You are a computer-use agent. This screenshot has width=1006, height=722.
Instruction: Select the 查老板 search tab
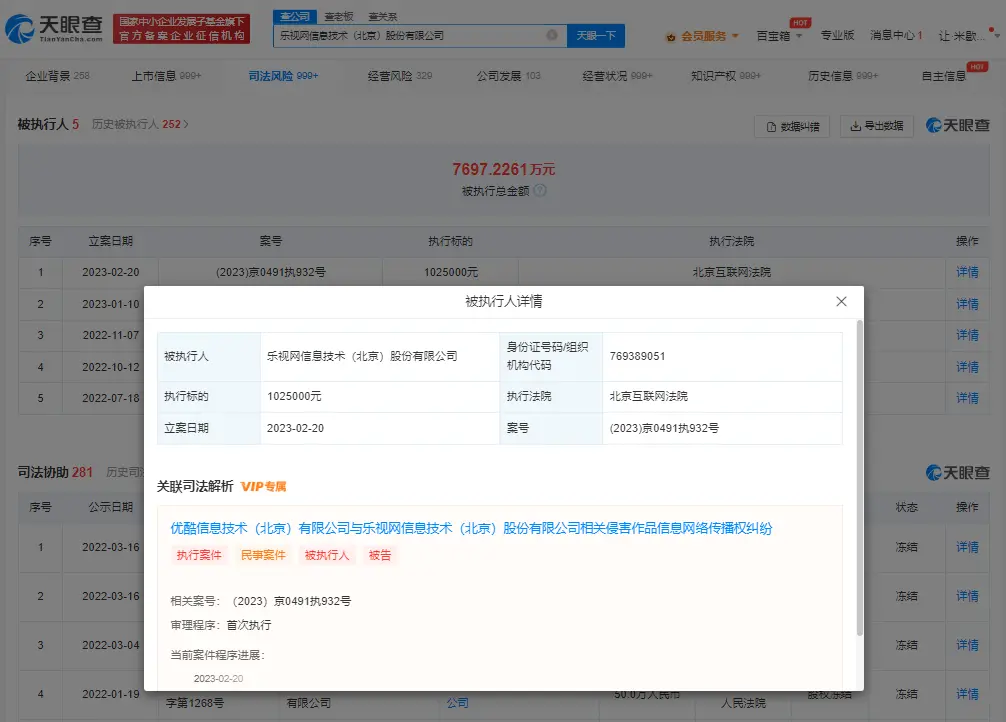point(339,16)
